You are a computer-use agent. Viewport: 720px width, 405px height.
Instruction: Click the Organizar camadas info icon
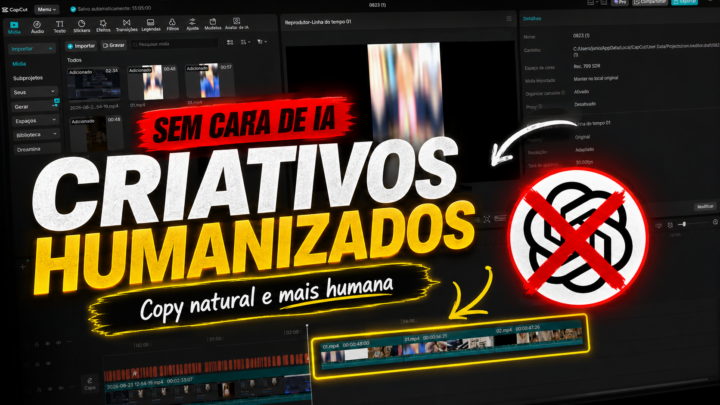point(563,93)
